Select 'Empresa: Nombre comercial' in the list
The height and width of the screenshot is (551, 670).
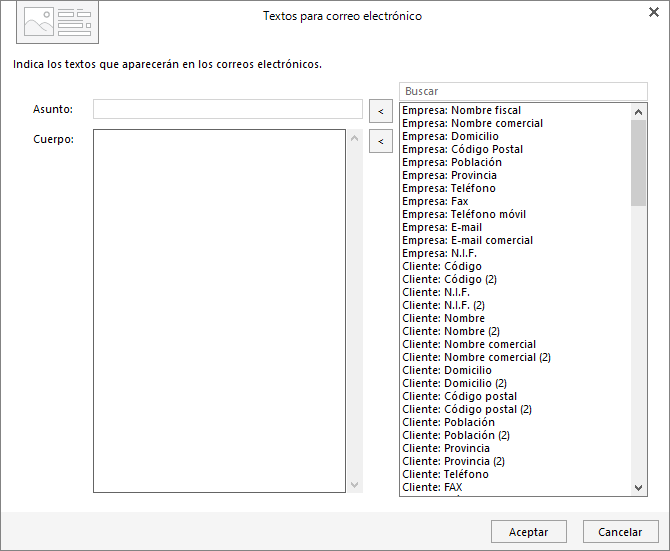click(516, 123)
